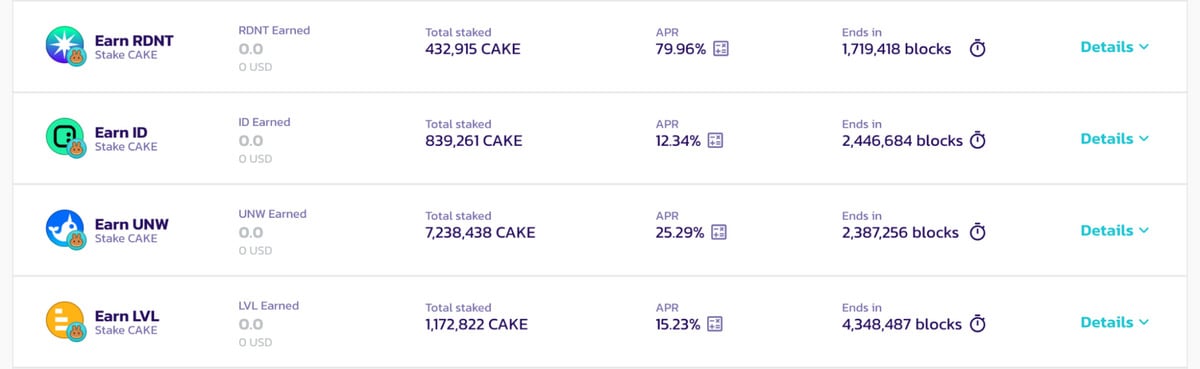Viewport: 1200px width, 369px height.
Task: Expand Details for Earn ID pool
Action: point(1115,139)
